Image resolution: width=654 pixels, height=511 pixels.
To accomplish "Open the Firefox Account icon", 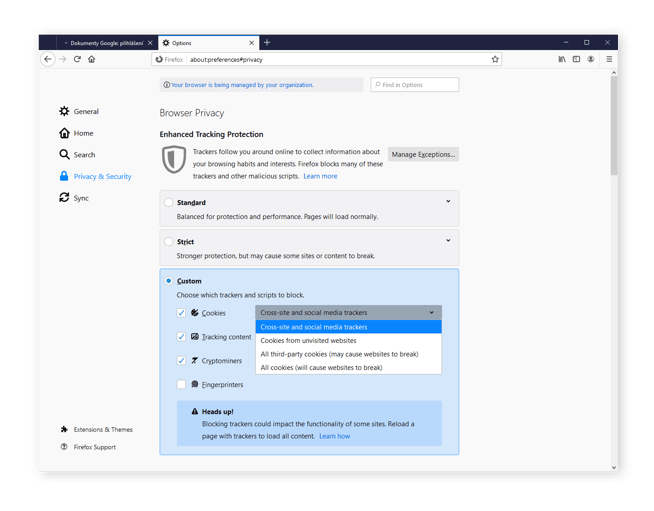I will (x=591, y=59).
